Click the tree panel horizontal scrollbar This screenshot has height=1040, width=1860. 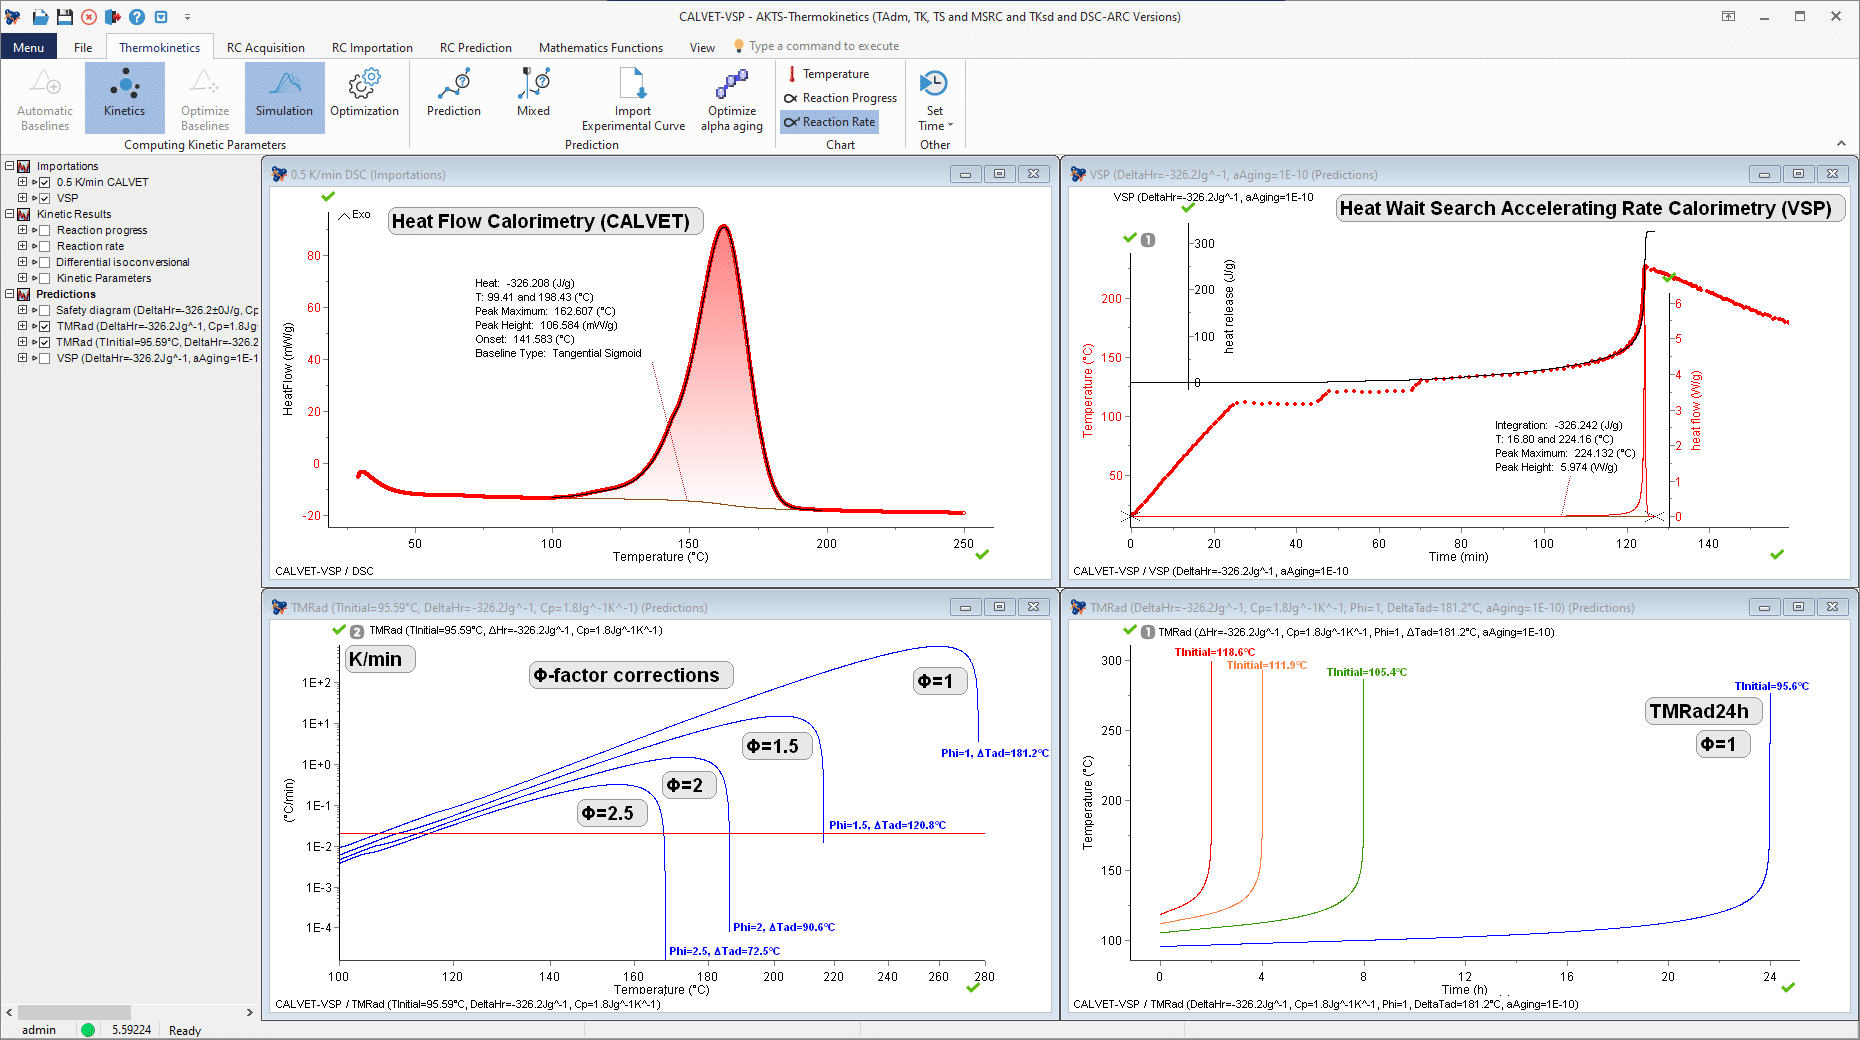pos(75,1012)
